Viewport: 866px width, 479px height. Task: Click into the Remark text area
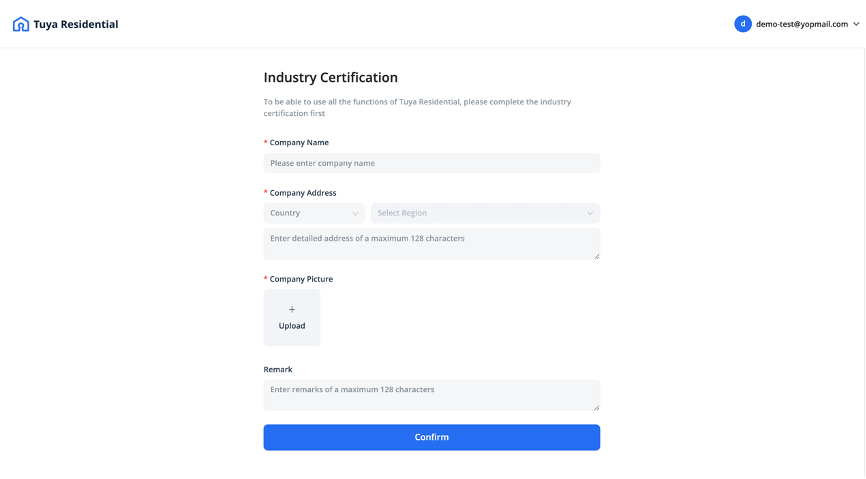(431, 394)
